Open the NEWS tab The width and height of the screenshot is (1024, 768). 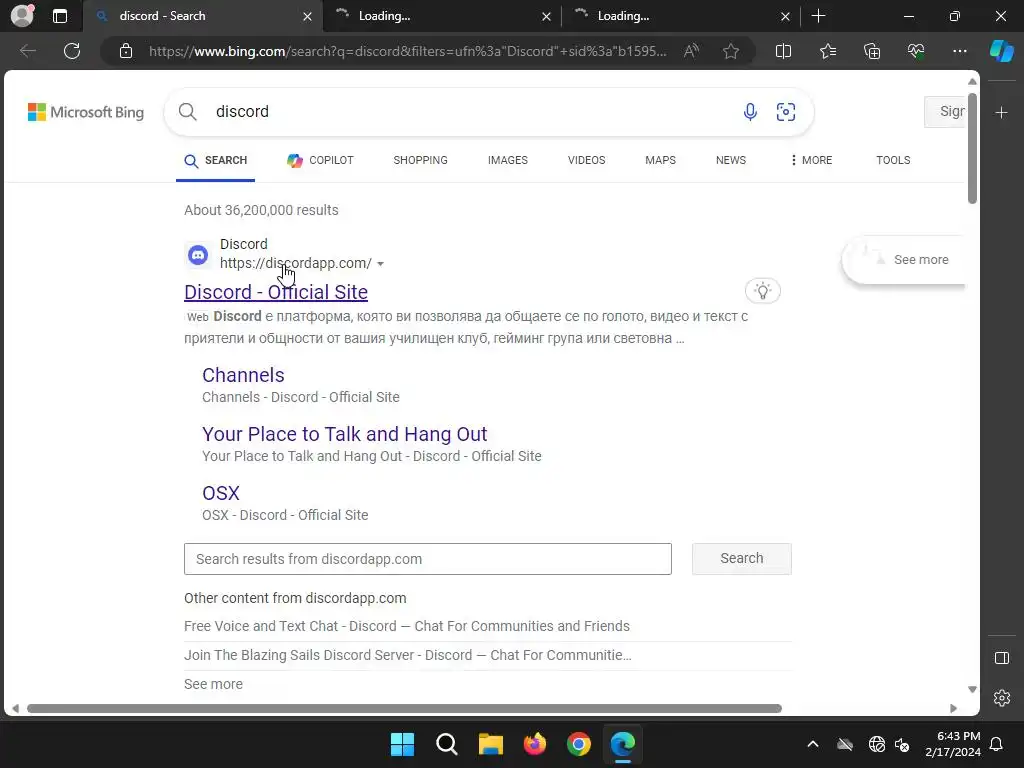point(731,160)
